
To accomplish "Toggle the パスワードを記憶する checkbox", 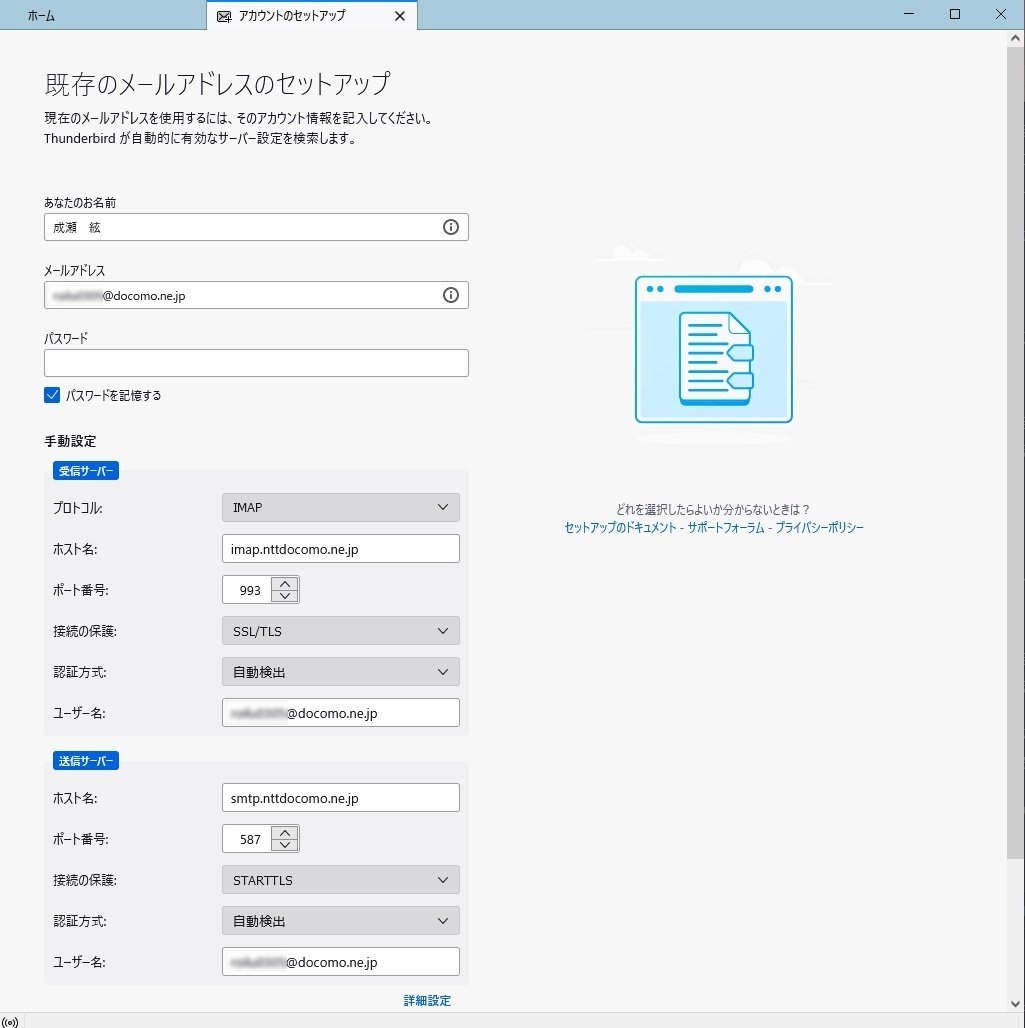I will 52,395.
